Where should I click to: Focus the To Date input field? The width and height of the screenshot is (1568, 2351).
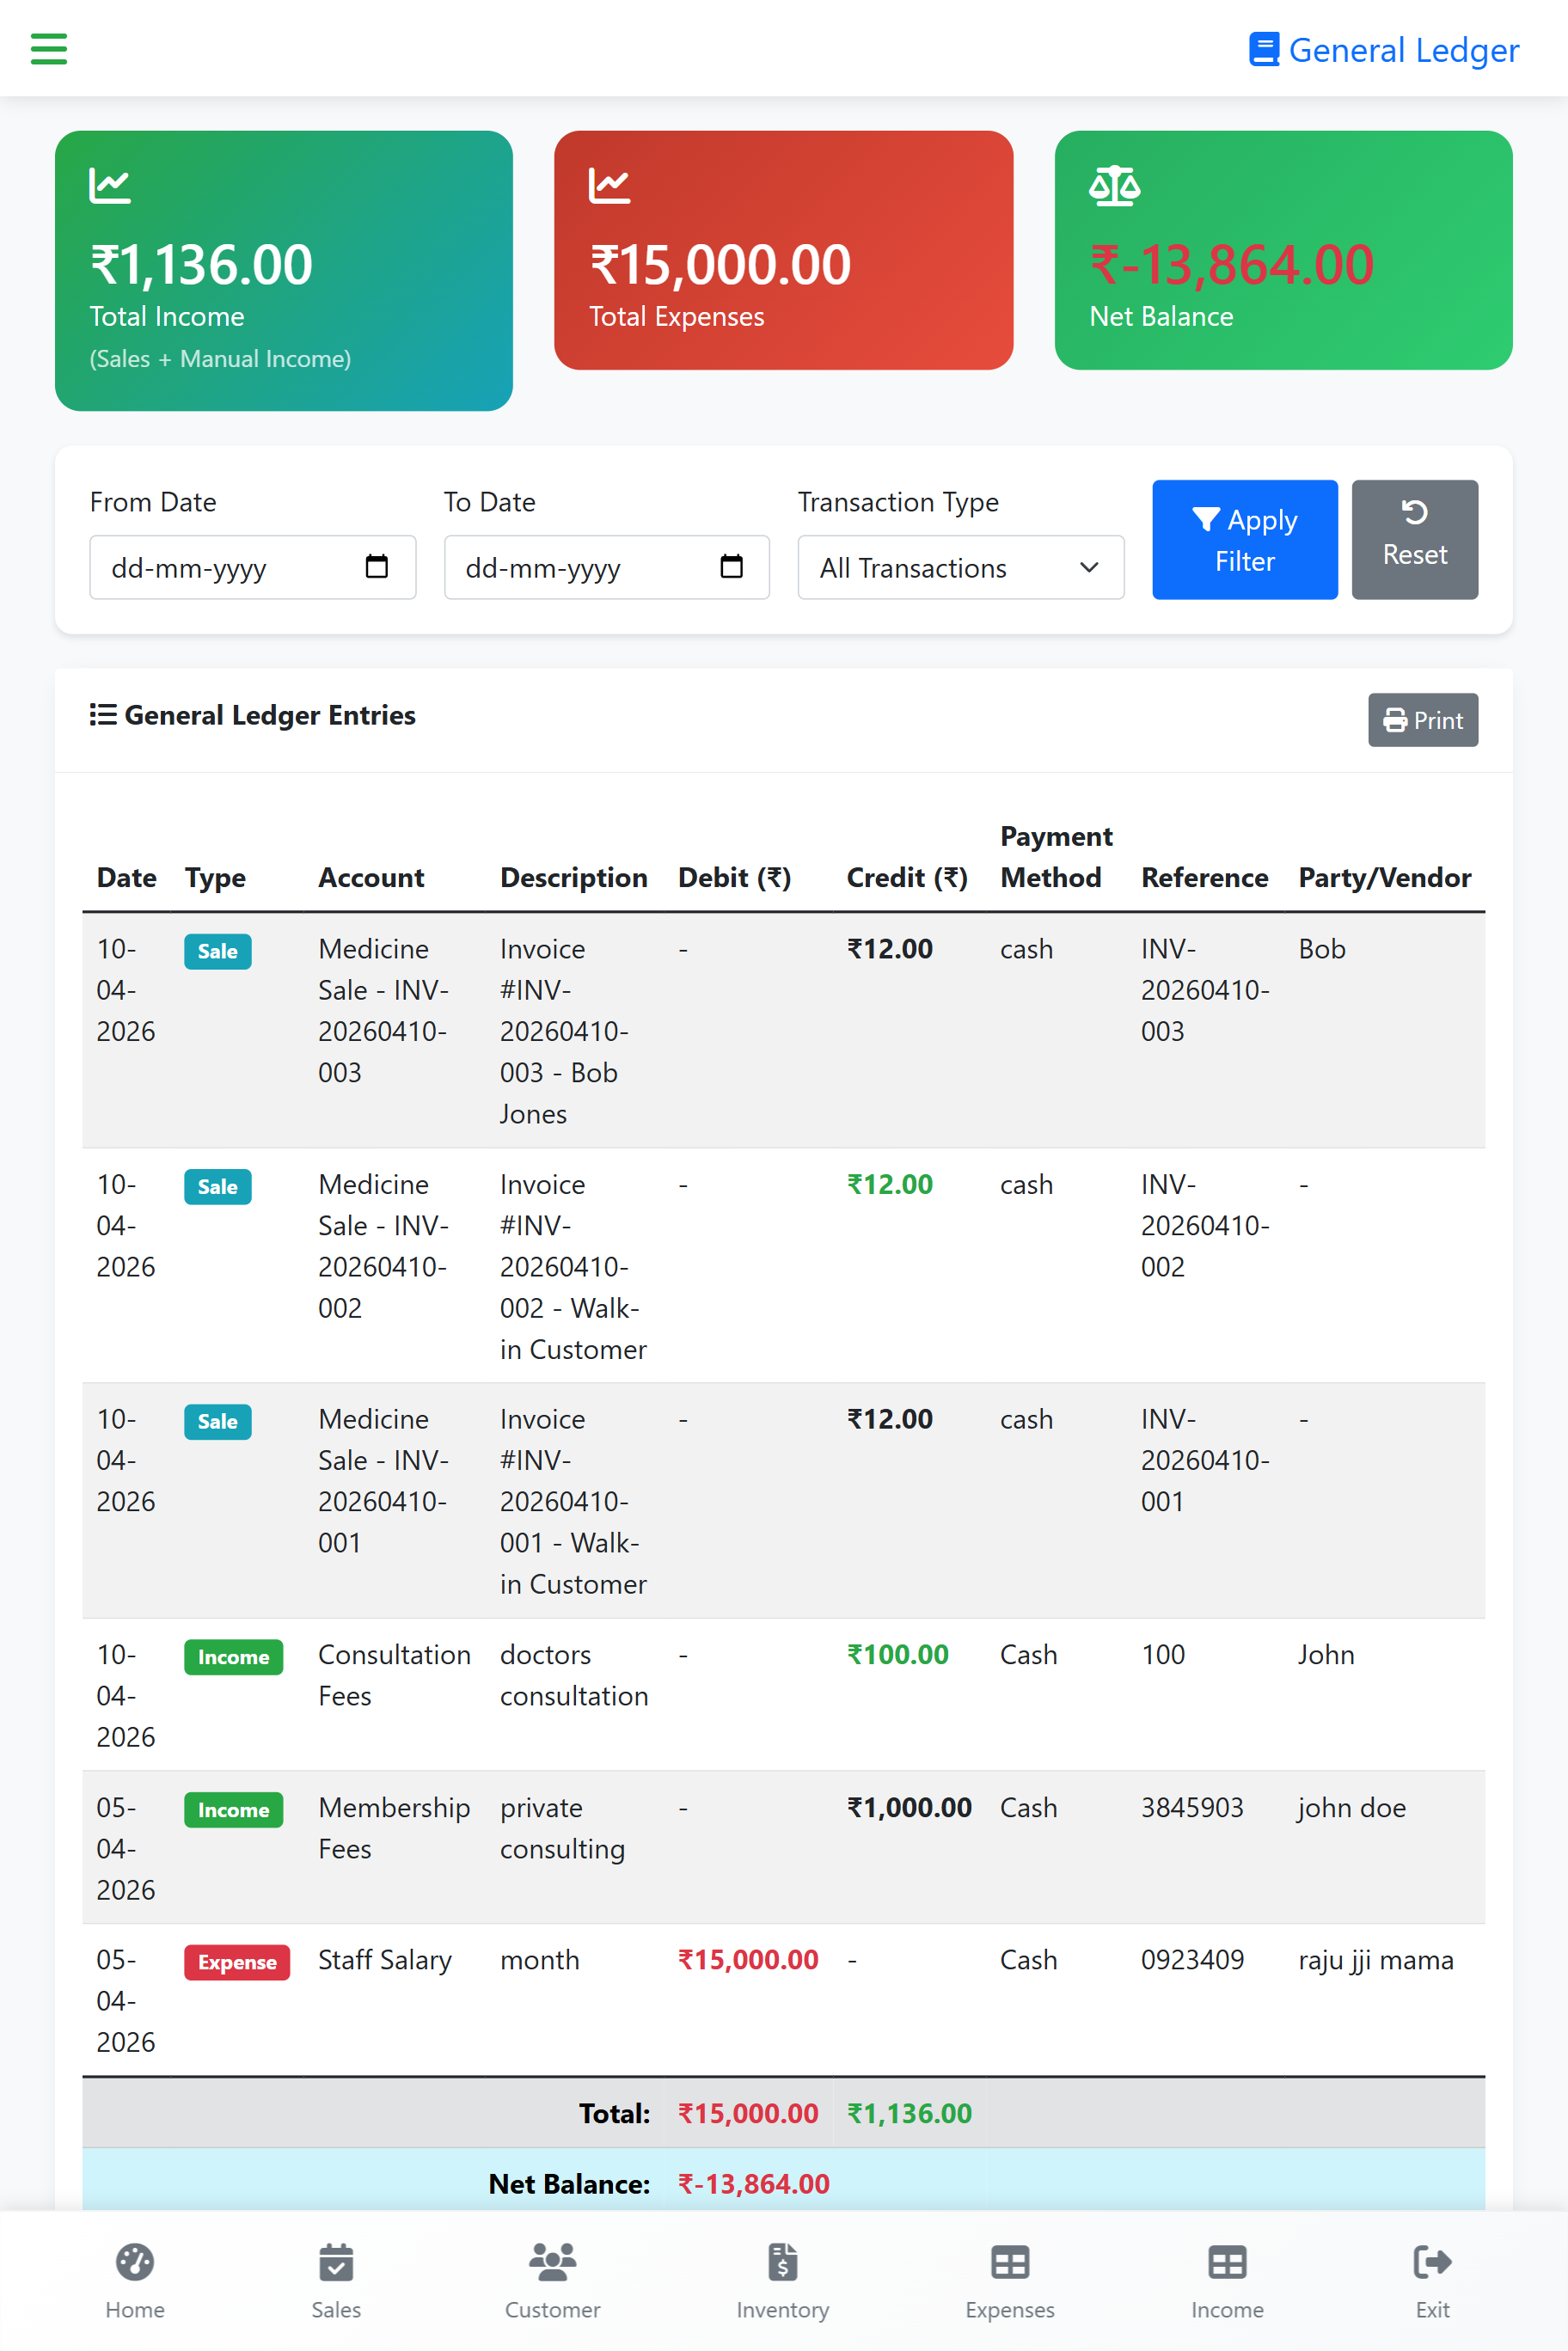coord(606,568)
